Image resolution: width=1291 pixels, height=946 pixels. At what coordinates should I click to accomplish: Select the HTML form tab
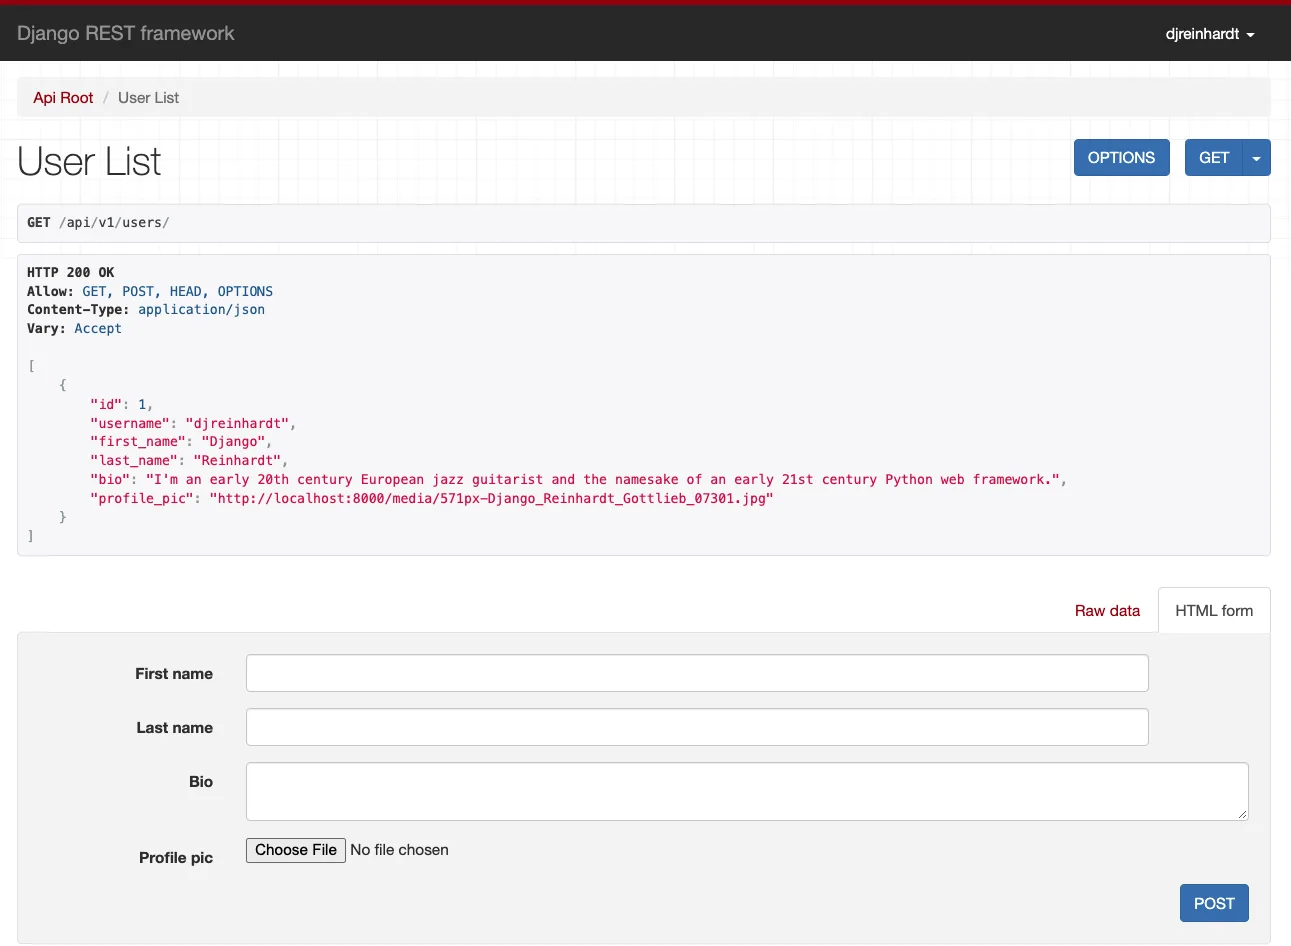1214,611
